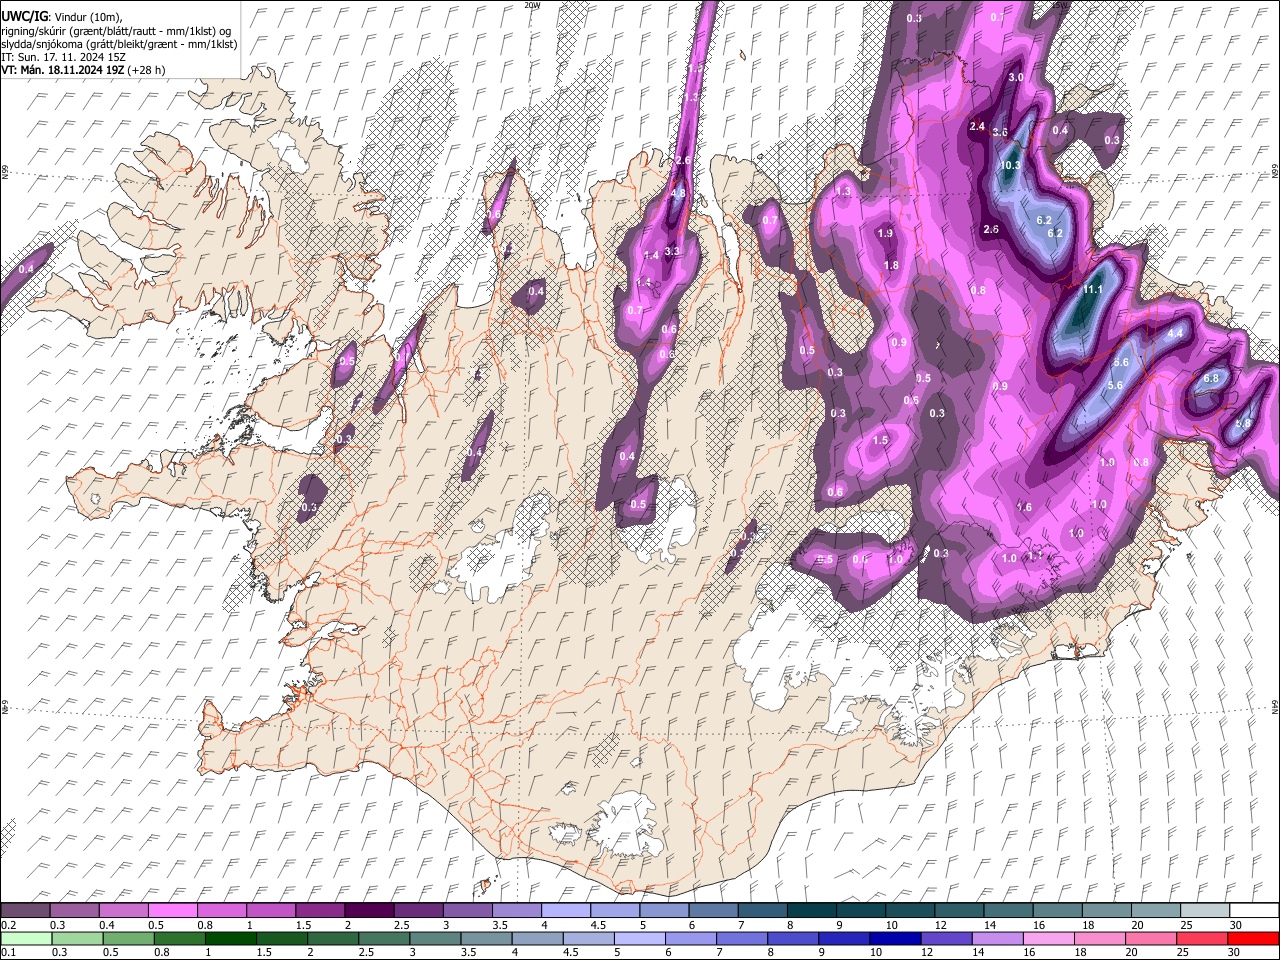The width and height of the screenshot is (1280, 960).
Task: Click the 11.1 precipitation value on map
Action: point(1093,290)
